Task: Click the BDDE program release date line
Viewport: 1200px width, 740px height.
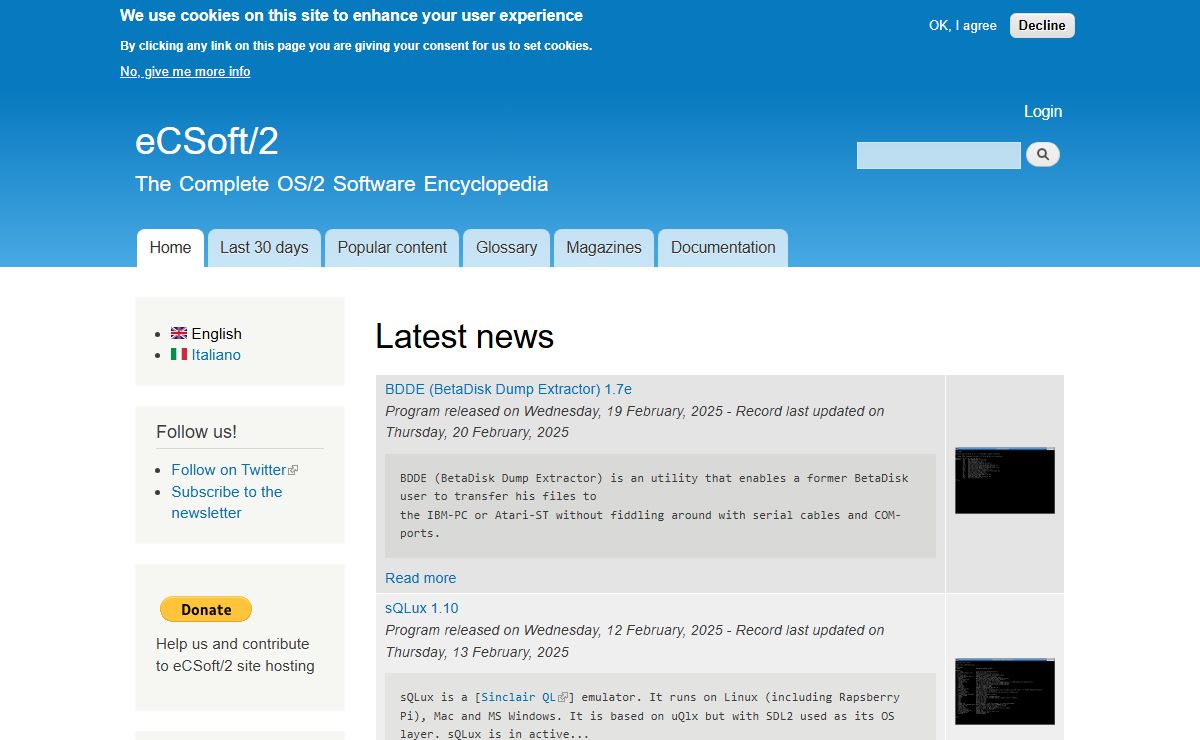Action: (x=635, y=422)
